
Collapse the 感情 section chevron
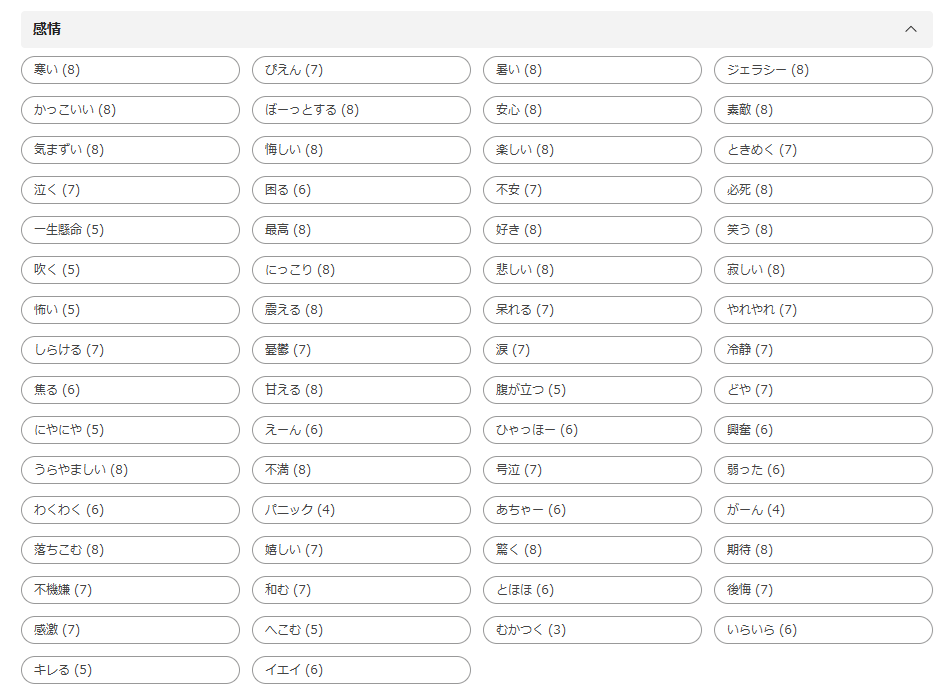click(x=910, y=29)
